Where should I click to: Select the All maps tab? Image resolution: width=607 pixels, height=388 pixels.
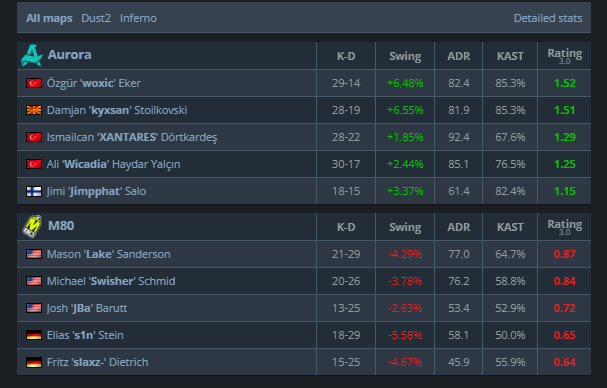pos(49,18)
